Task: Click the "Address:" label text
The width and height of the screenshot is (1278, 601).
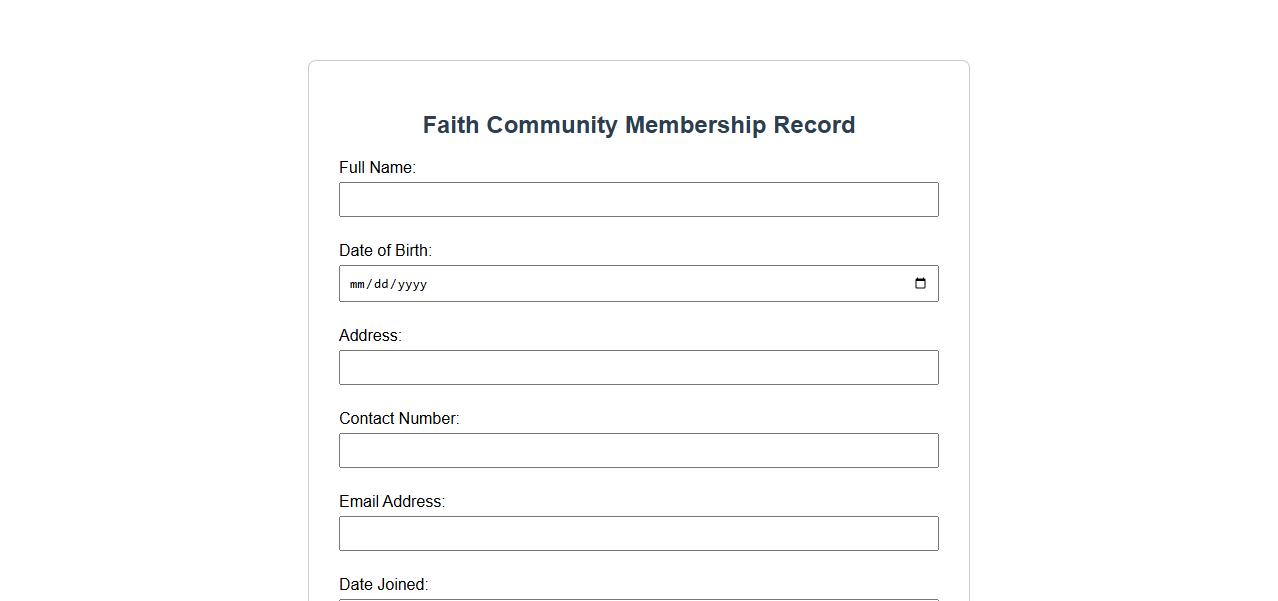Action: 370,336
